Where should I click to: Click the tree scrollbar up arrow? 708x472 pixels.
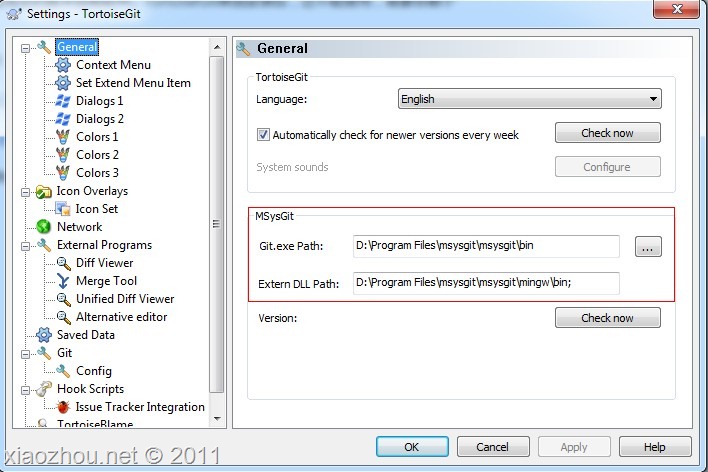tap(217, 47)
